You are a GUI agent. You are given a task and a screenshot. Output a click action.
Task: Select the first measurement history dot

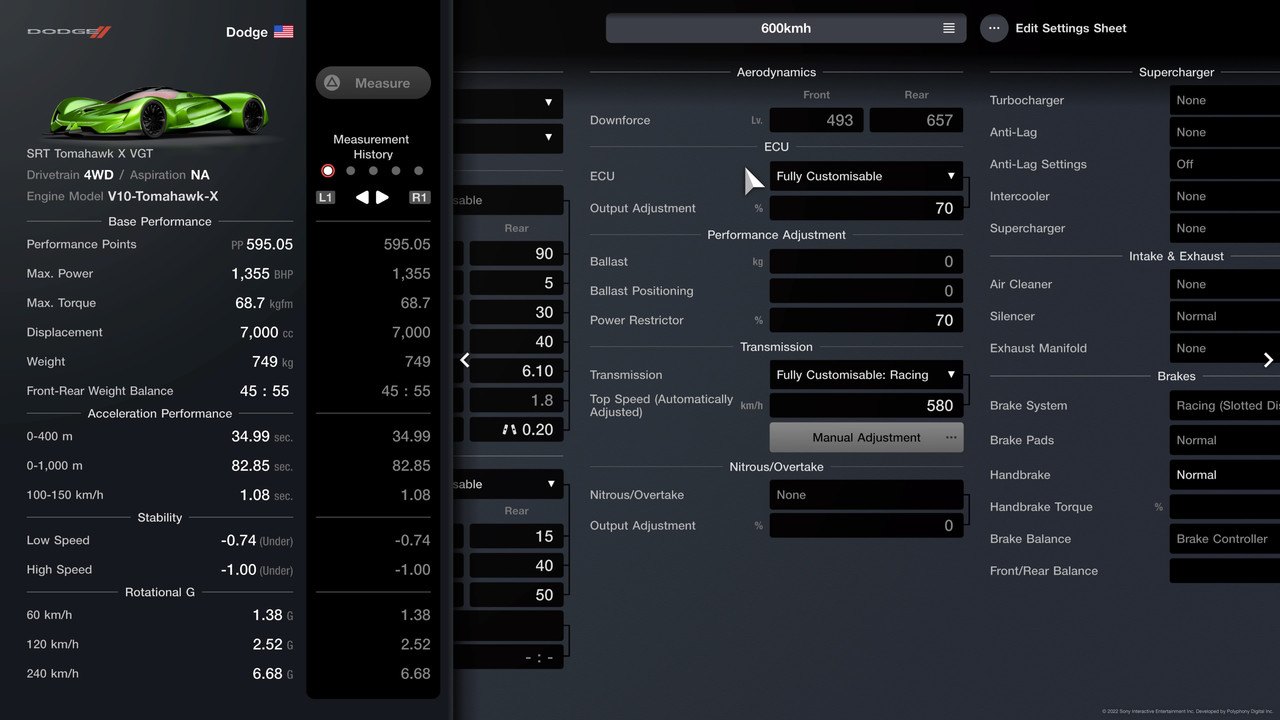(328, 171)
